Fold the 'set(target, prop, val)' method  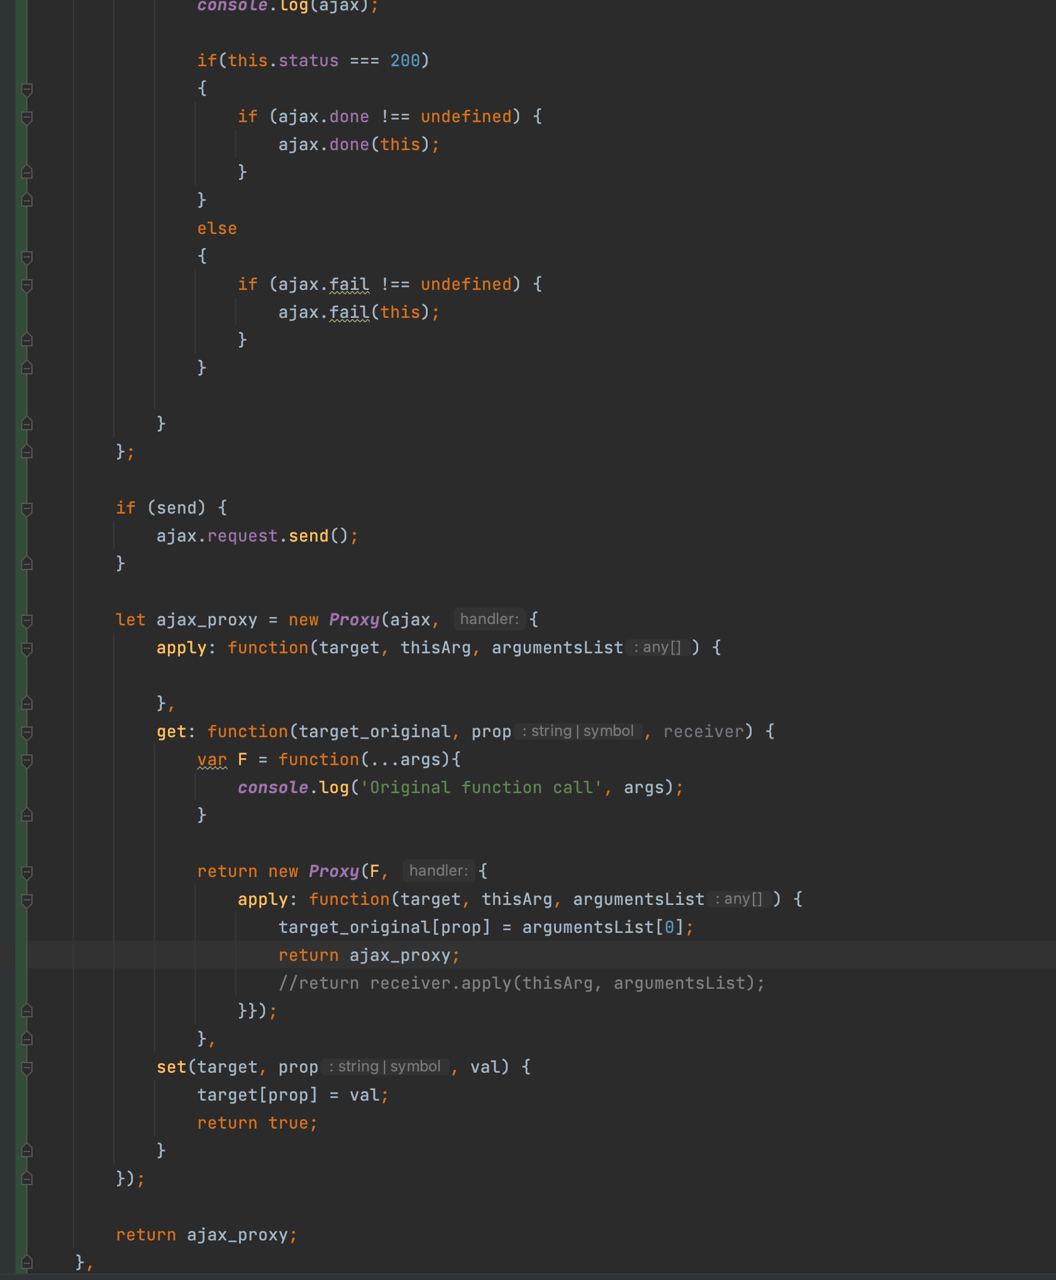pyautogui.click(x=27, y=1068)
